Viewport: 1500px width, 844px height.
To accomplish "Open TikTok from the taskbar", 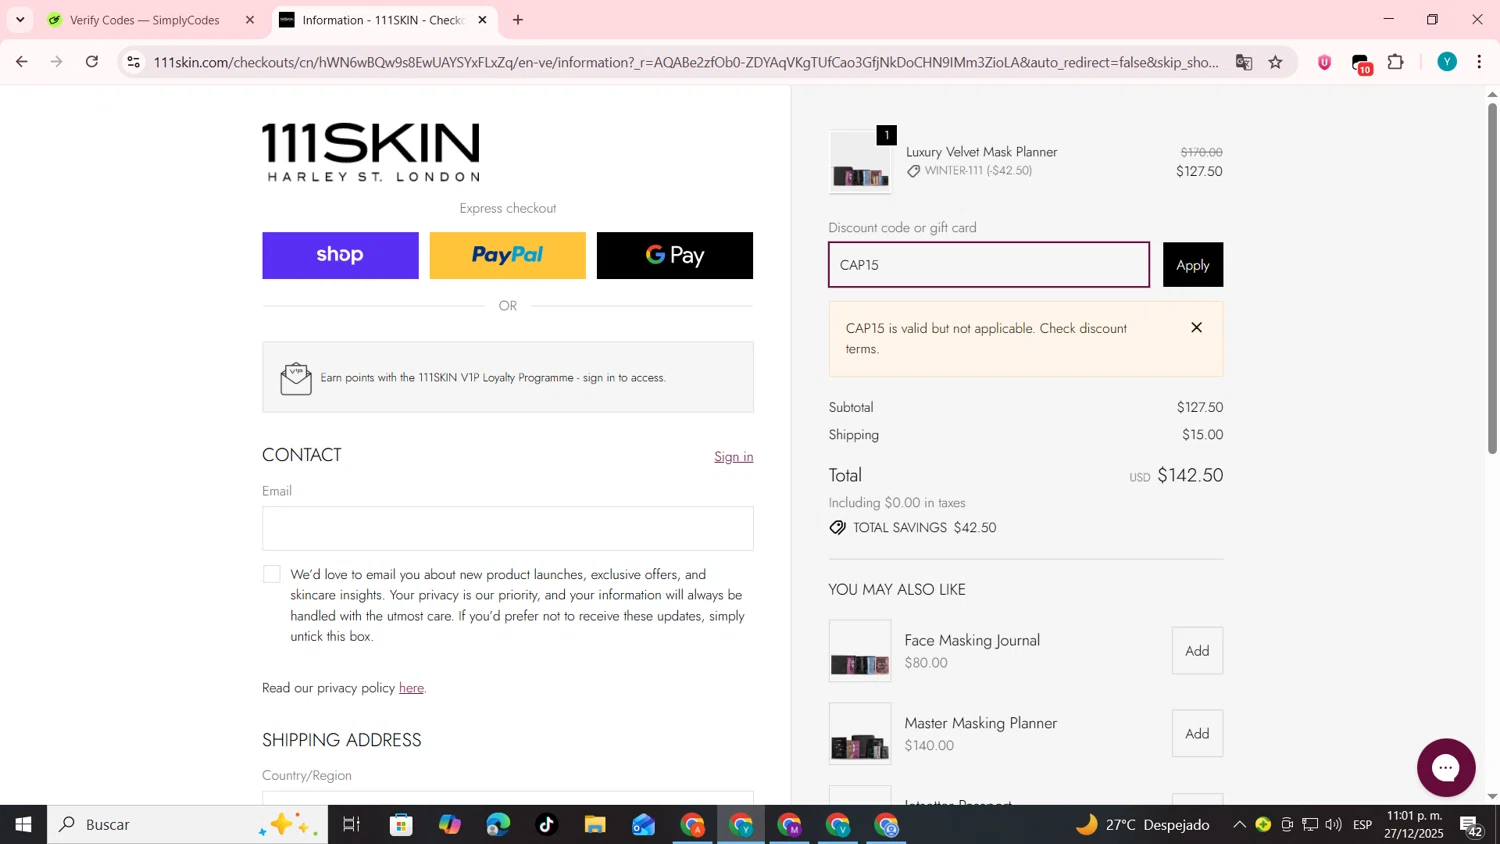I will 546,825.
